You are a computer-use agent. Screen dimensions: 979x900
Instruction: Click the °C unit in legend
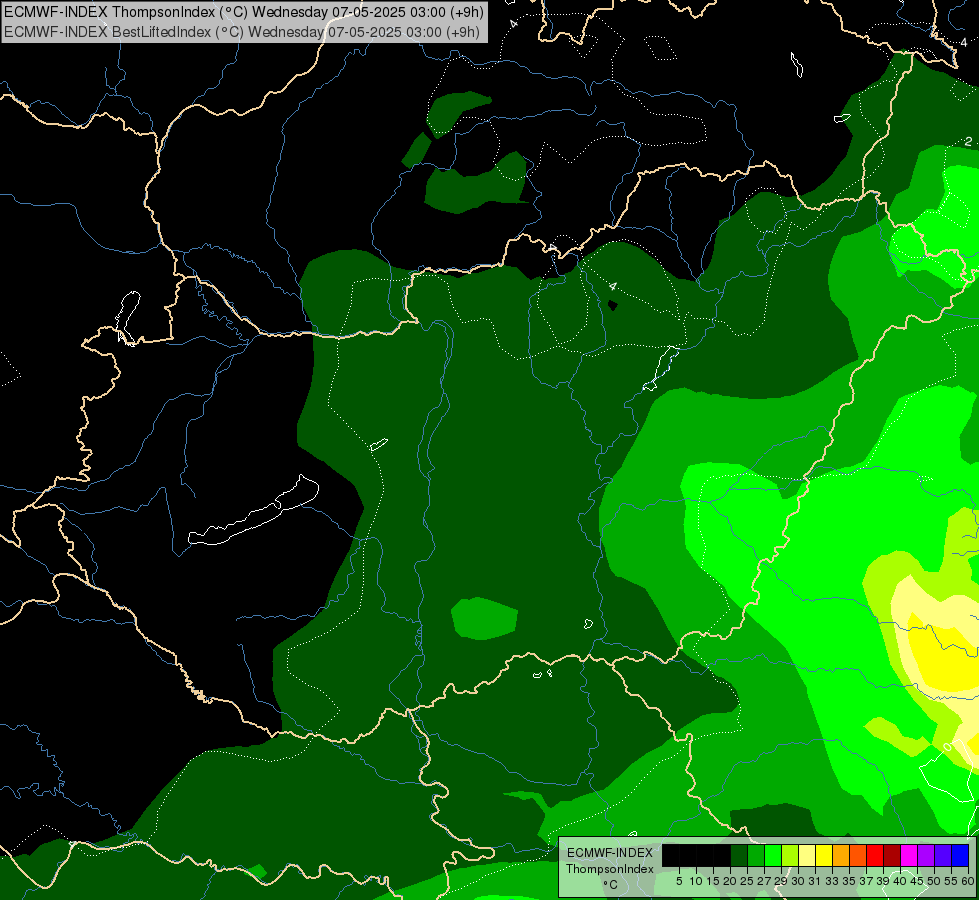(x=610, y=884)
